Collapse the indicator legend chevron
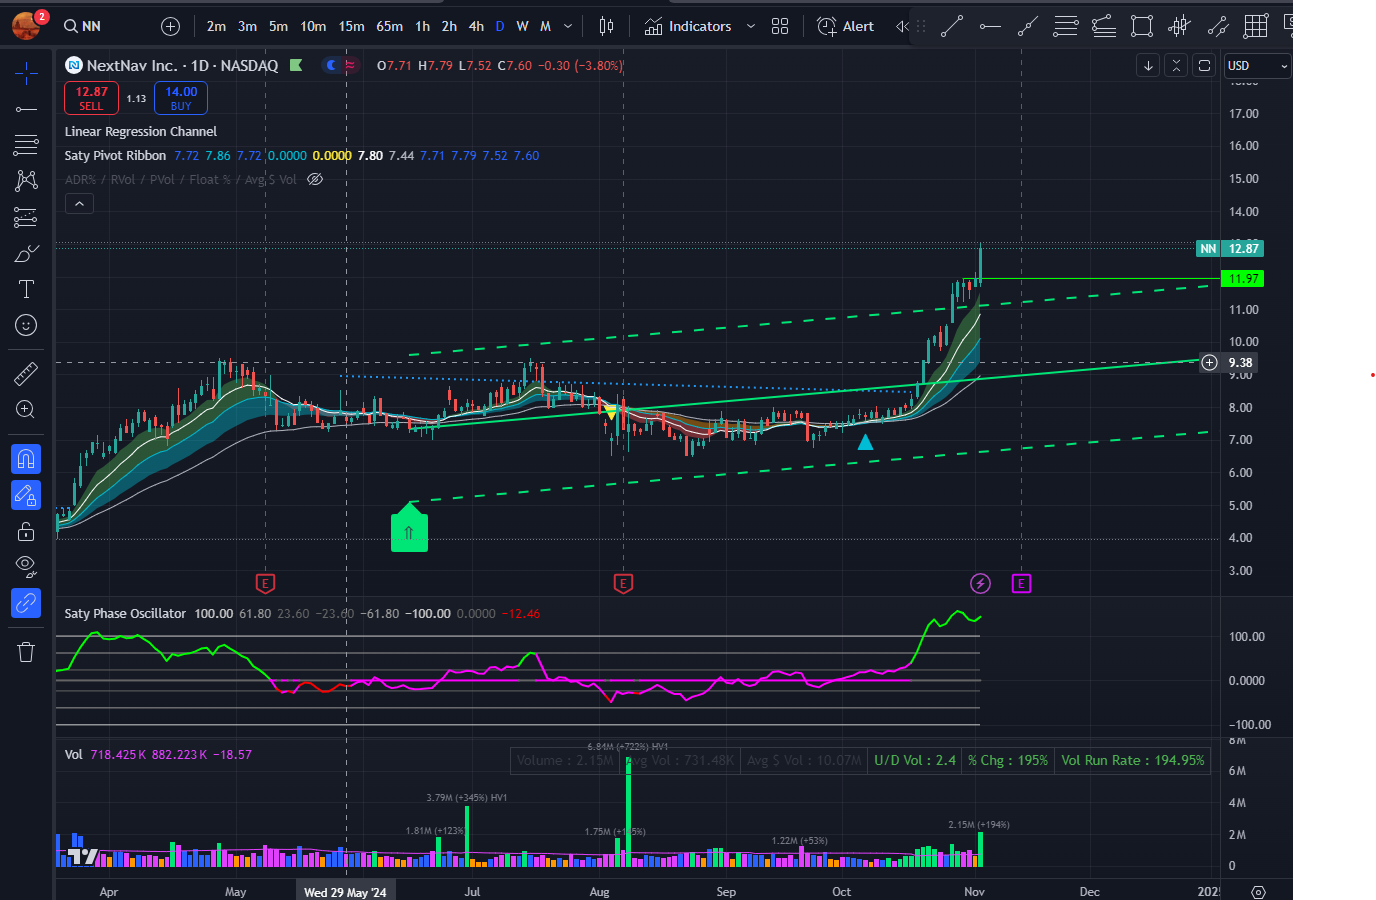 click(x=79, y=204)
